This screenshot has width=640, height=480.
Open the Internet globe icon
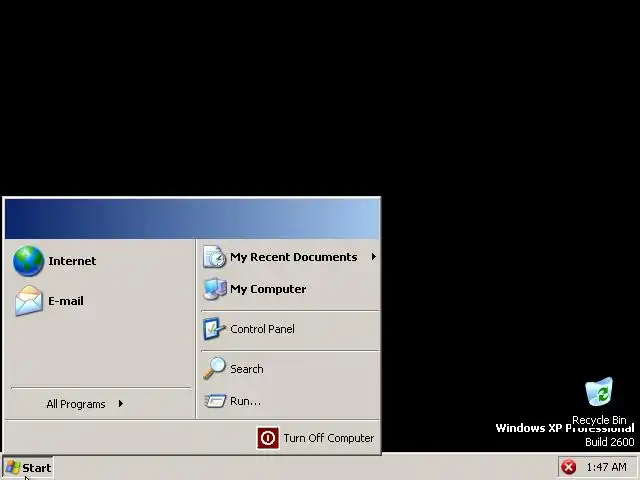point(28,261)
